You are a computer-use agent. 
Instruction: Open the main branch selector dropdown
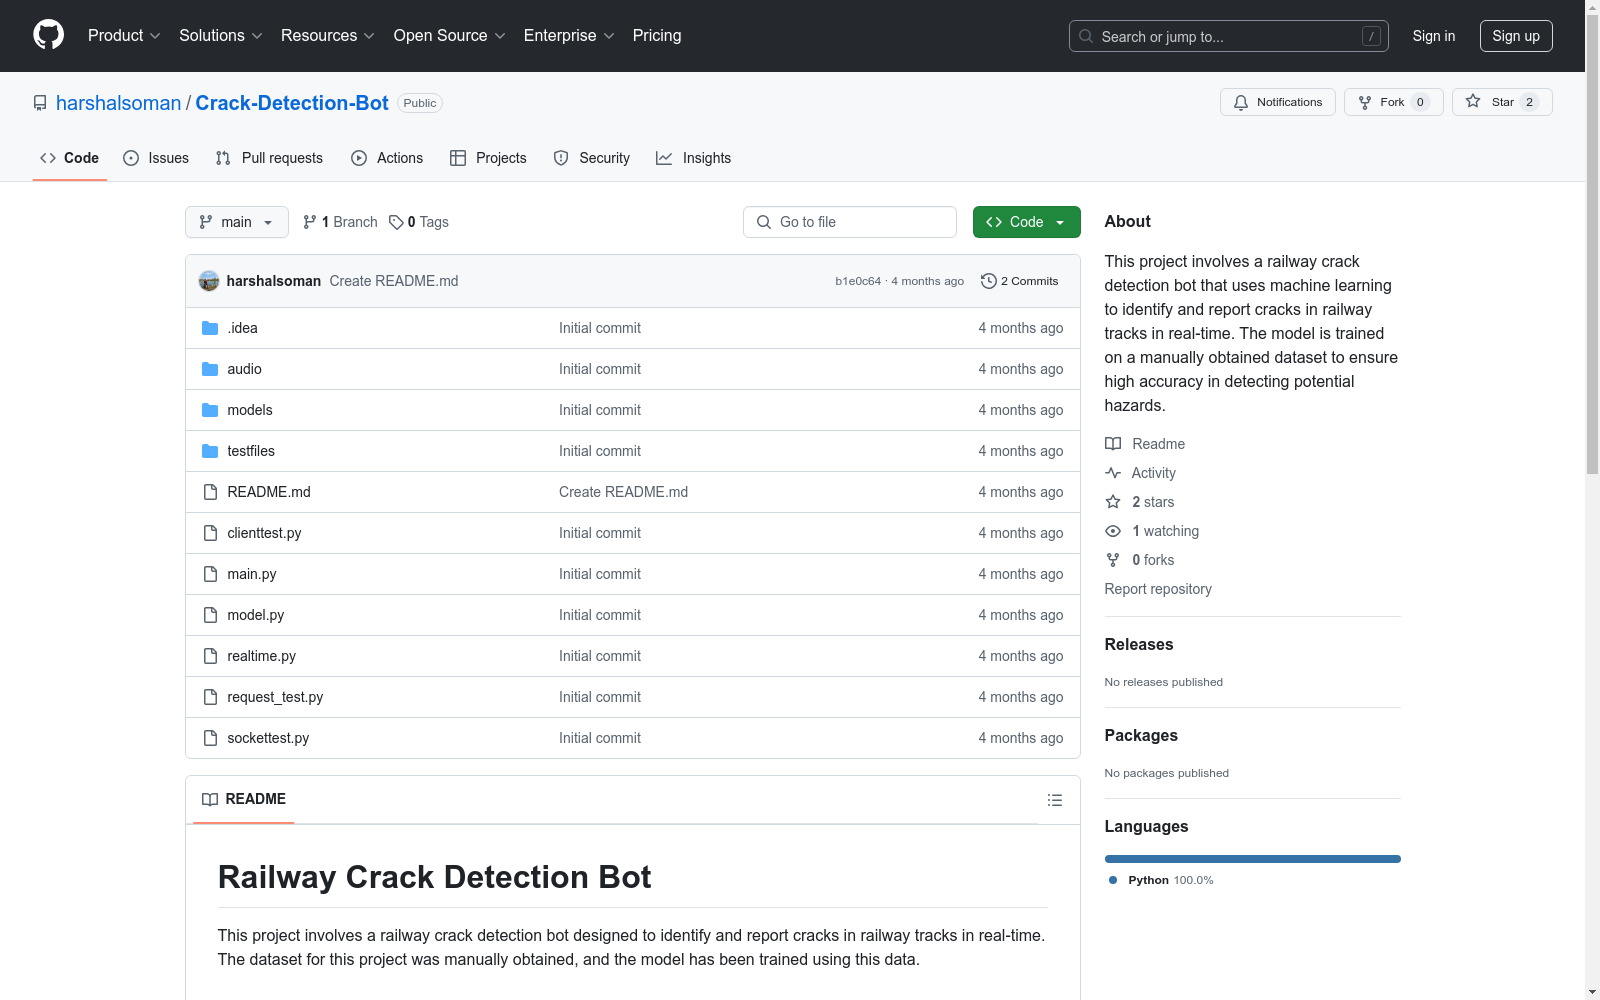coord(237,222)
